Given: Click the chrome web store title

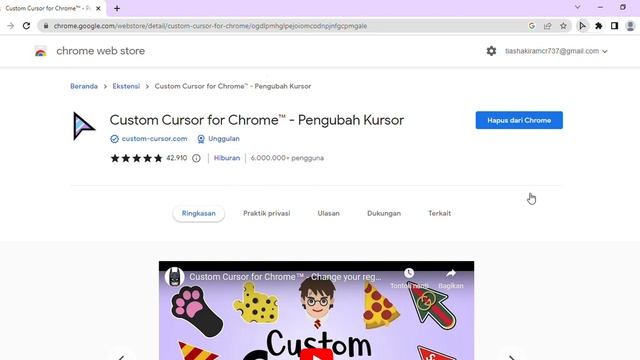Looking at the screenshot, I should pos(100,51).
